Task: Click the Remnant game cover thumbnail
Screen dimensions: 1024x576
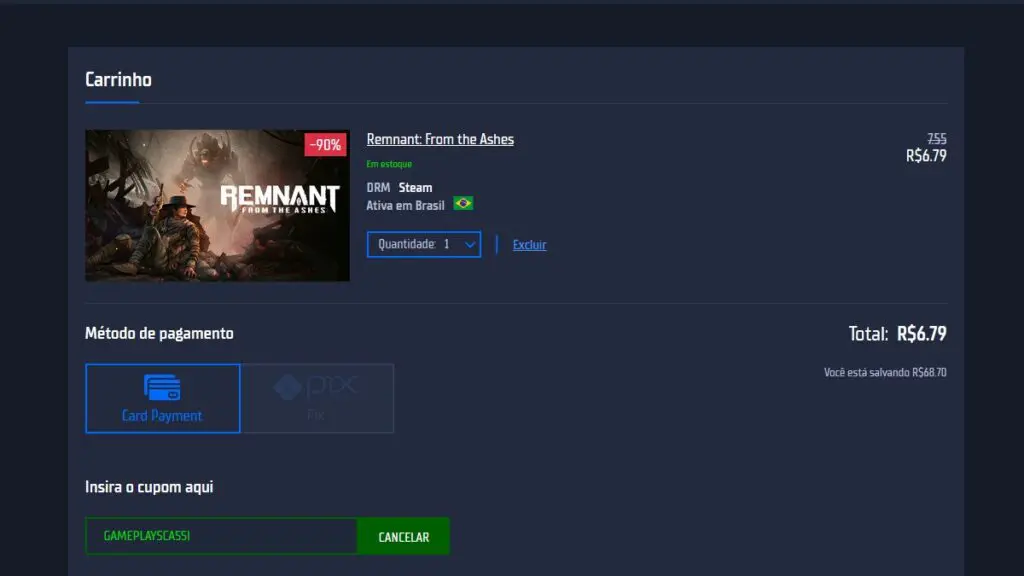Action: 217,205
